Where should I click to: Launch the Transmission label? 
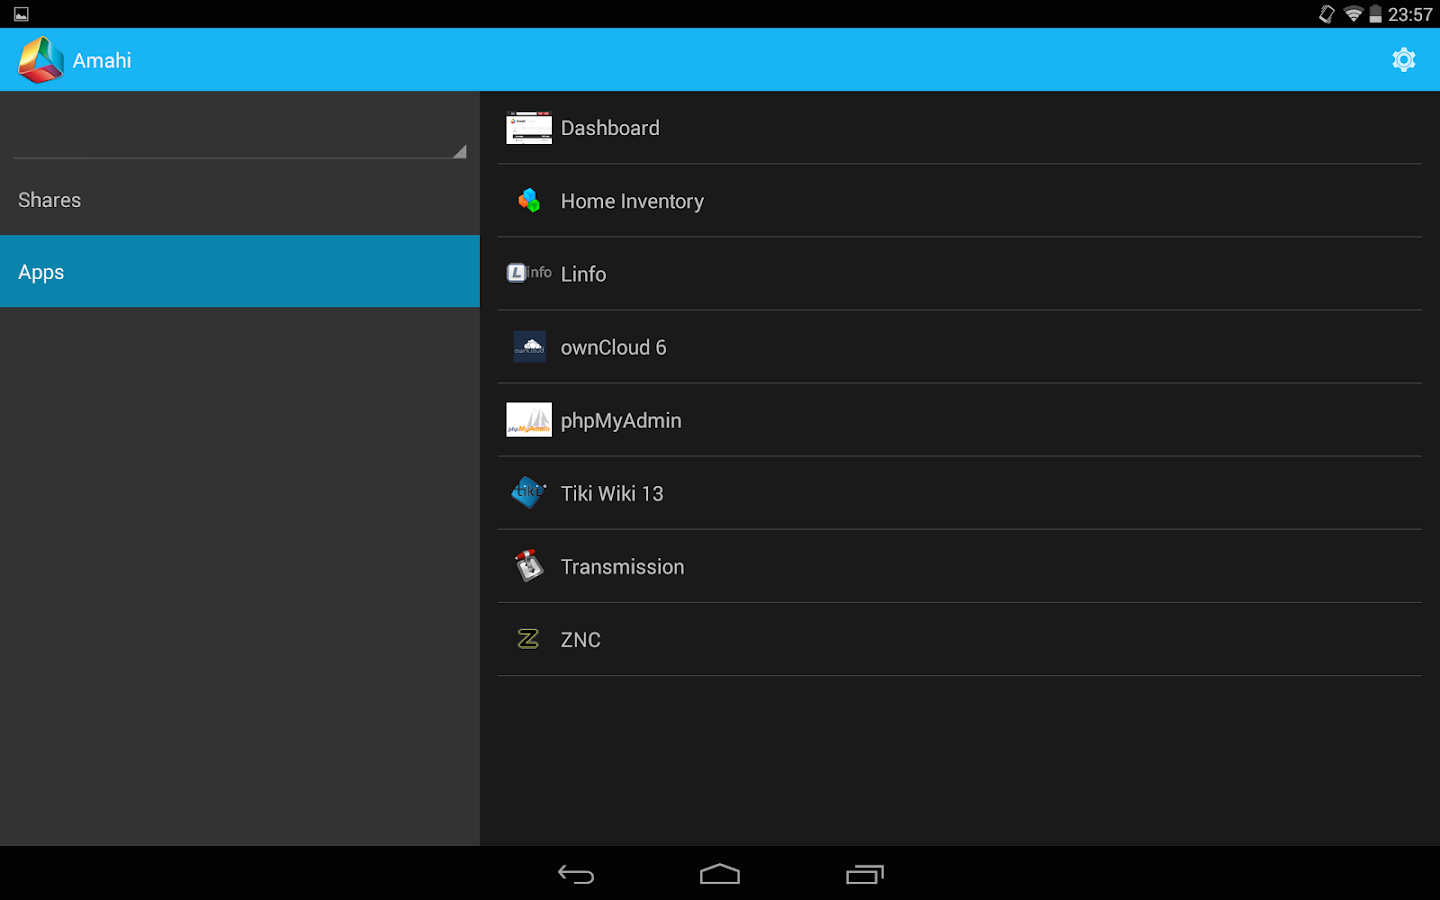point(622,566)
